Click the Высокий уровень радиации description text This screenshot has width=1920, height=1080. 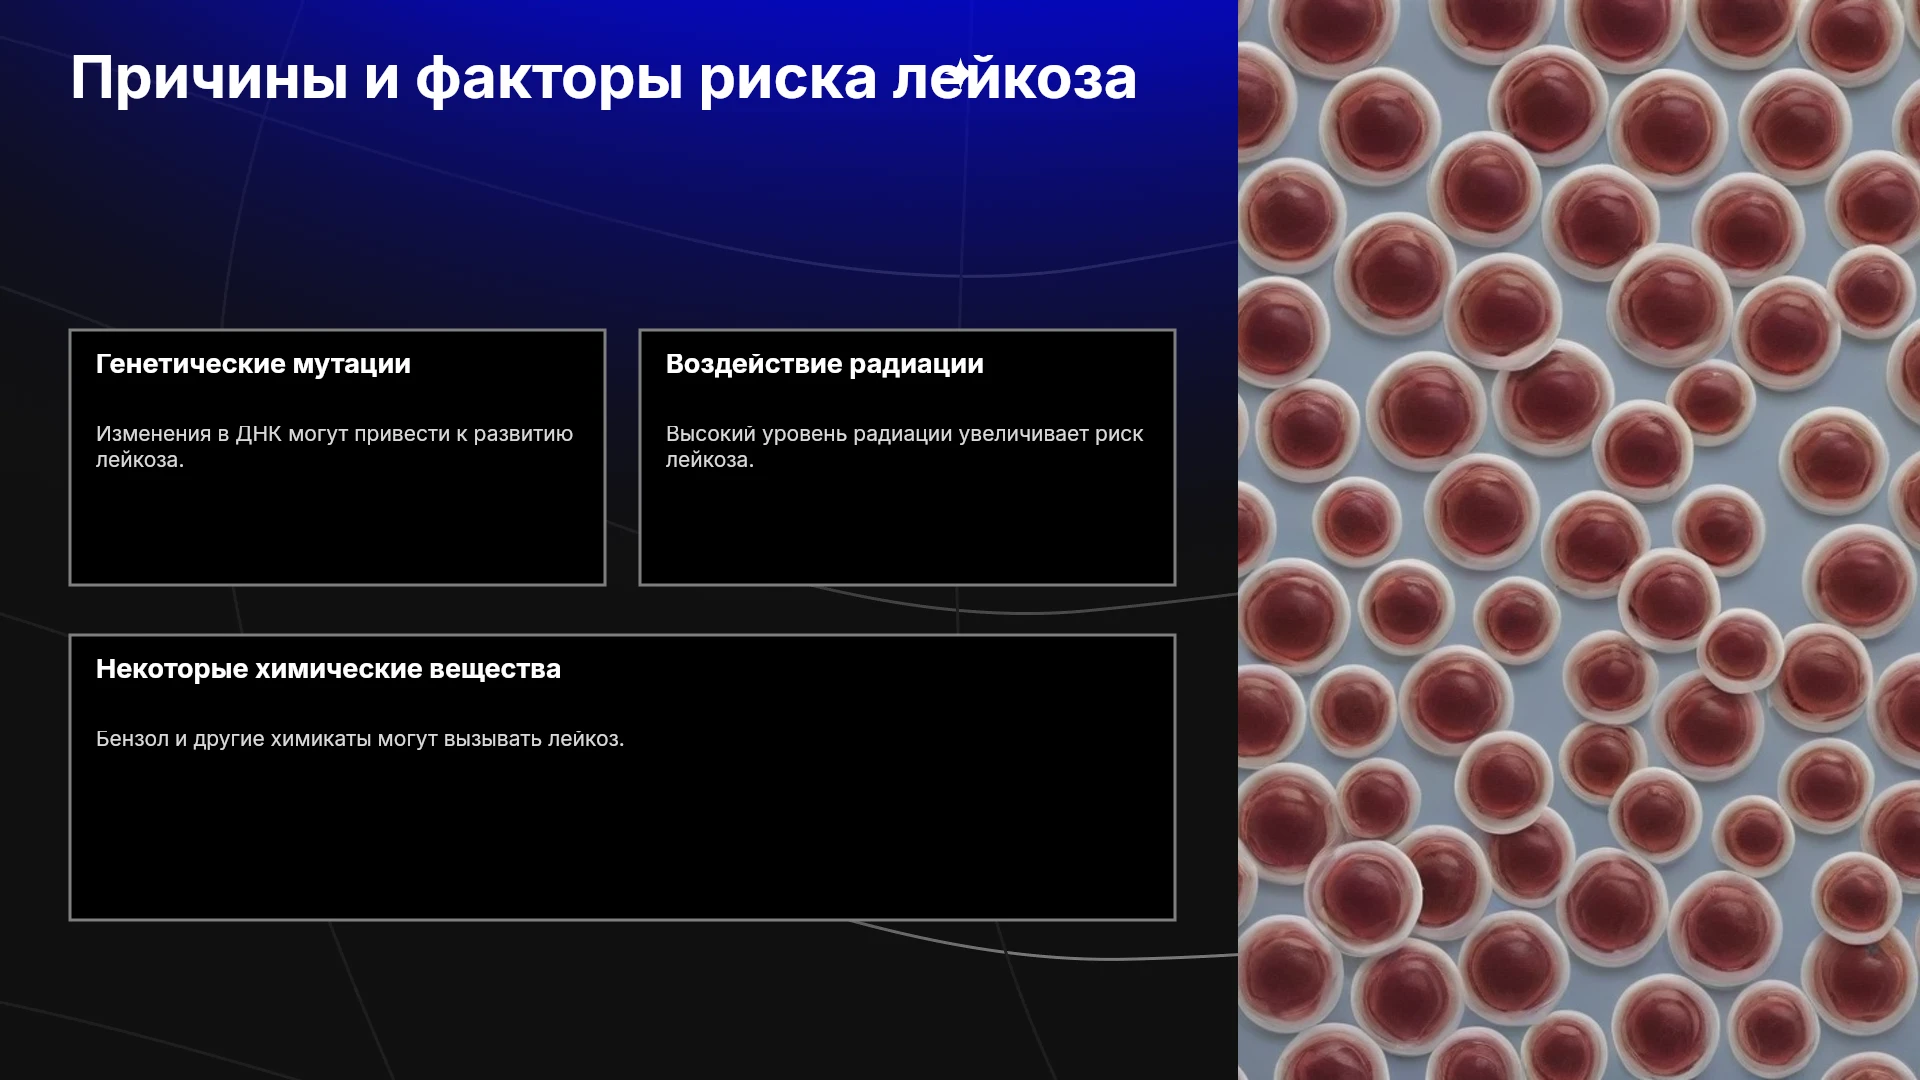click(904, 447)
